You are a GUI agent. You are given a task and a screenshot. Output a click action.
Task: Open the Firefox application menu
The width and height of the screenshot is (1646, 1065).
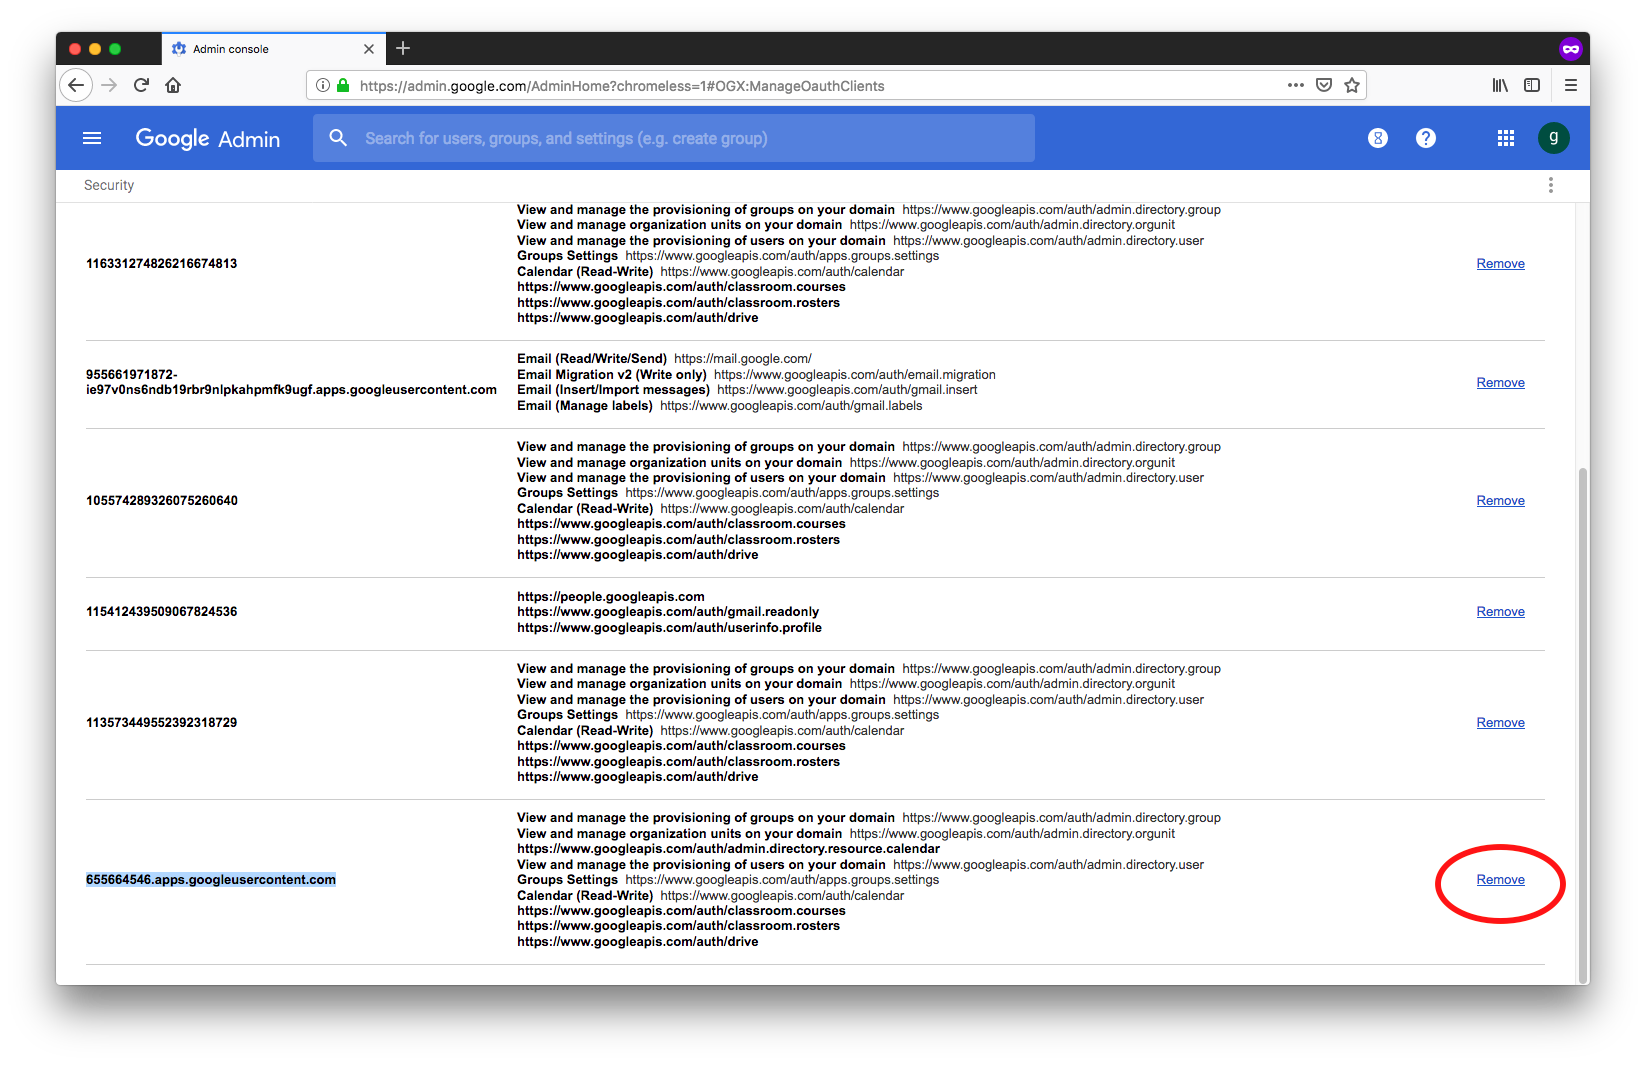1570,86
